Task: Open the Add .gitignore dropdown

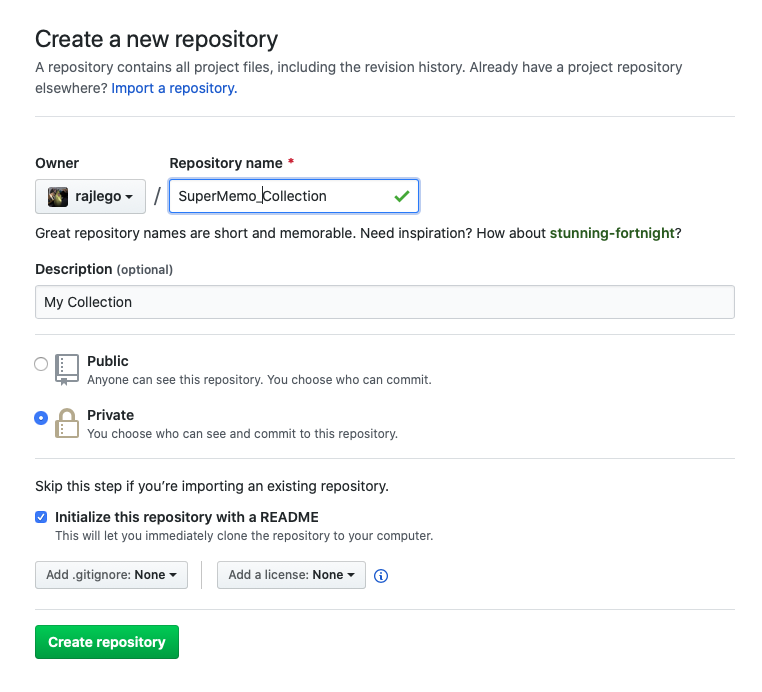Action: pos(111,575)
